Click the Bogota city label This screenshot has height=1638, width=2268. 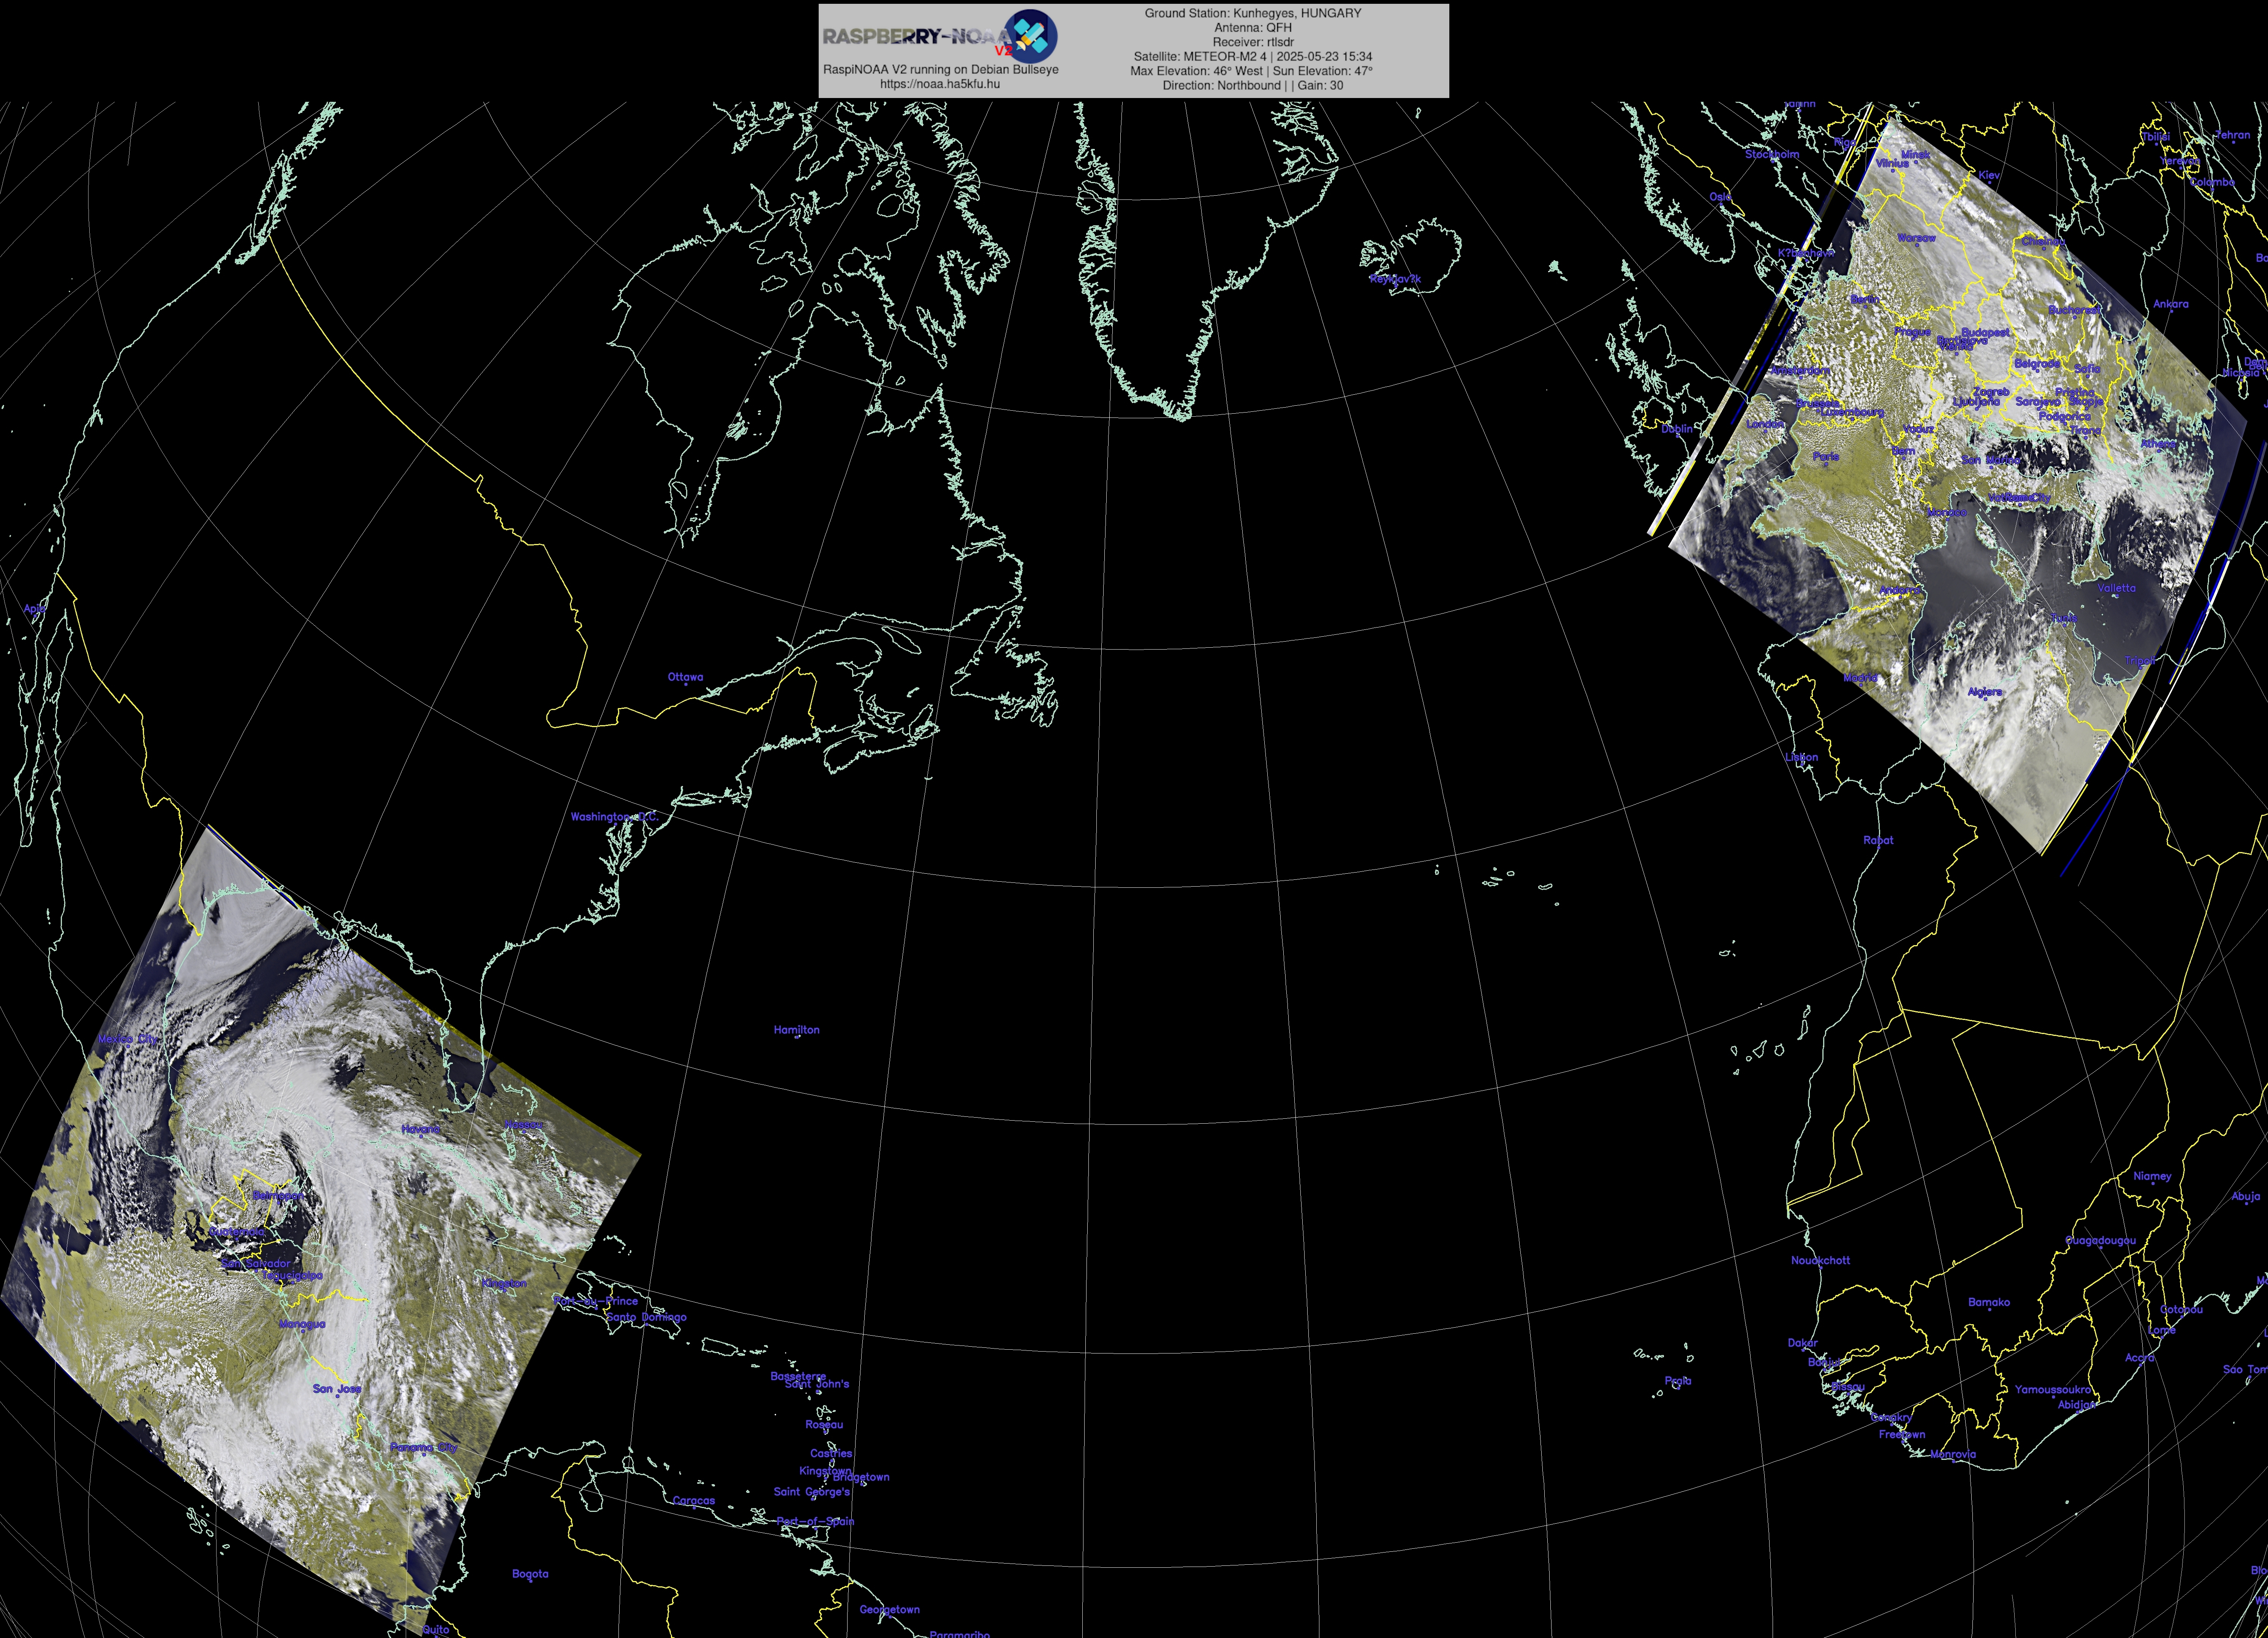pyautogui.click(x=530, y=1574)
